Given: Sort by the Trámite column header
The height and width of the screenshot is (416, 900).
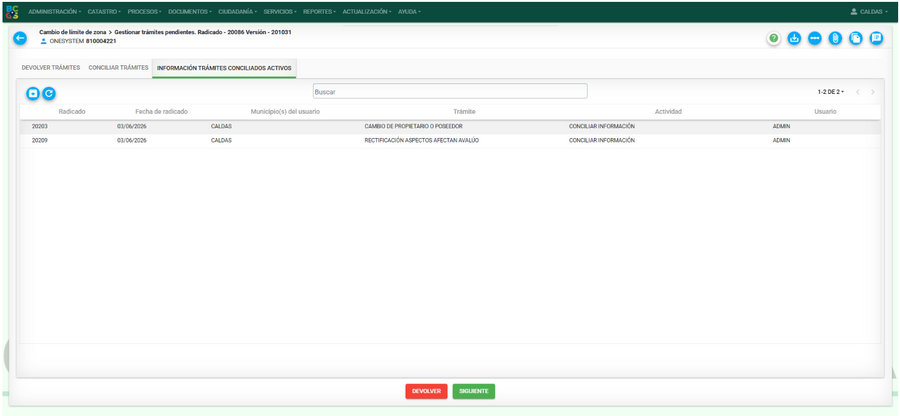Looking at the screenshot, I should point(464,111).
